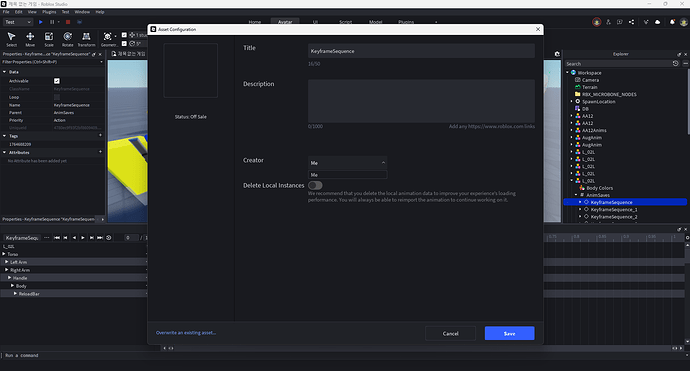The height and width of the screenshot is (371, 690).
Task: Open animation editor options ellipsis menu
Action: [47, 238]
